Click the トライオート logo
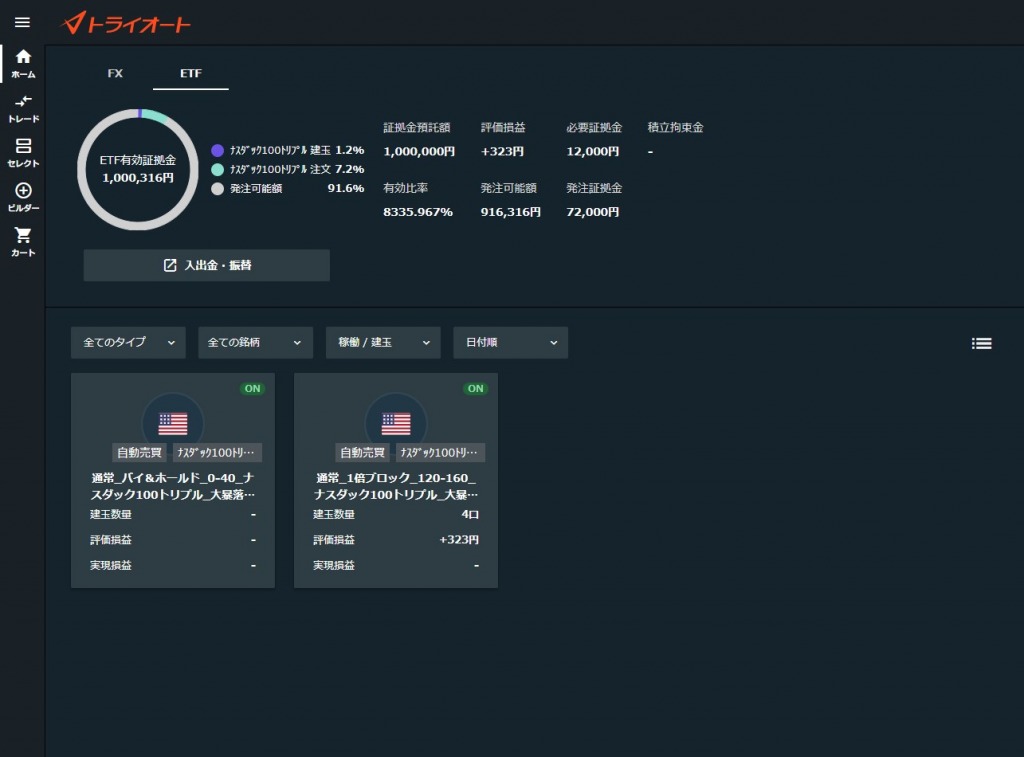Image resolution: width=1024 pixels, height=757 pixels. pos(126,23)
